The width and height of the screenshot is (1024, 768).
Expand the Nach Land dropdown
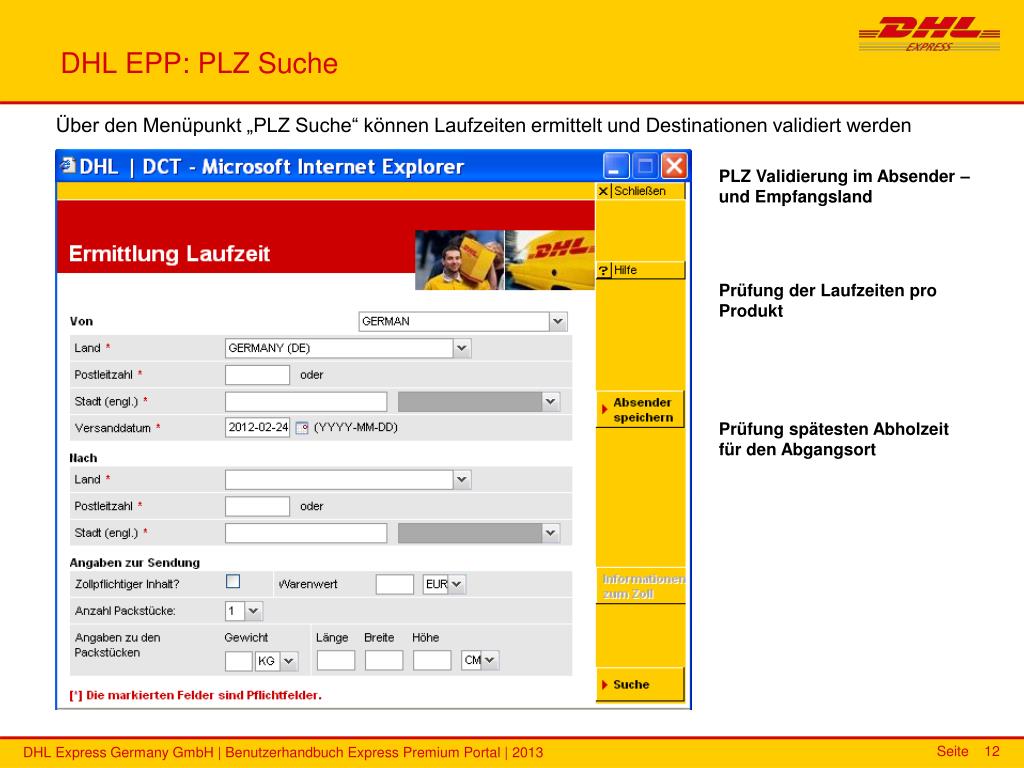tap(462, 480)
